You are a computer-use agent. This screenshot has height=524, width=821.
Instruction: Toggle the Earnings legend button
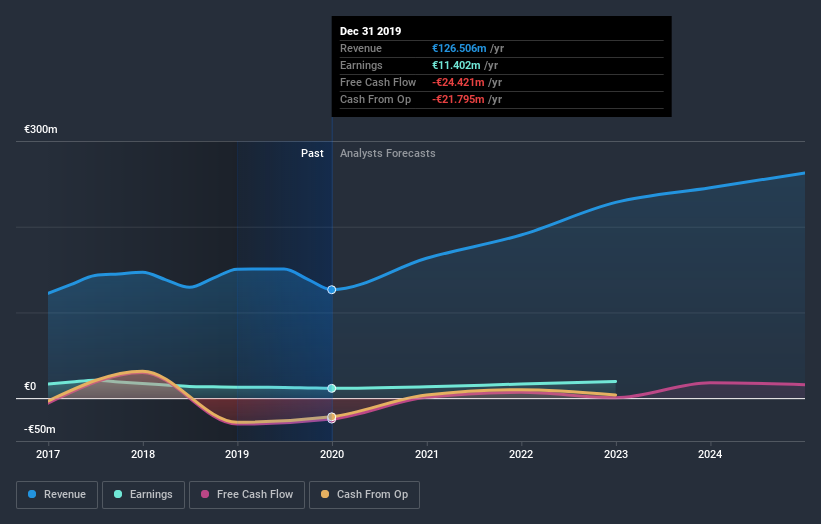click(x=143, y=495)
